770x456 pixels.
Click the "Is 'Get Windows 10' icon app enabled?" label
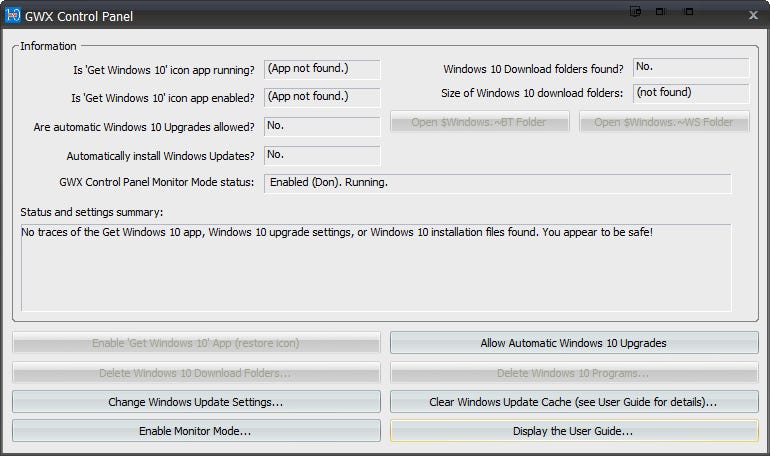tap(163, 98)
